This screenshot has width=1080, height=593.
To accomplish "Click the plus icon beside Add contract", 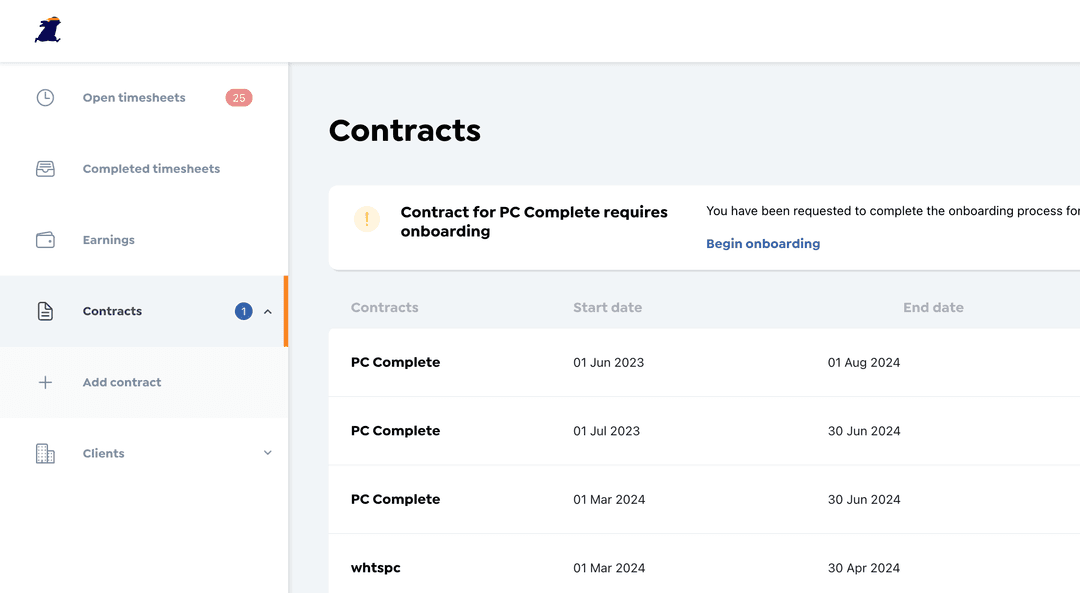I will tap(45, 382).
